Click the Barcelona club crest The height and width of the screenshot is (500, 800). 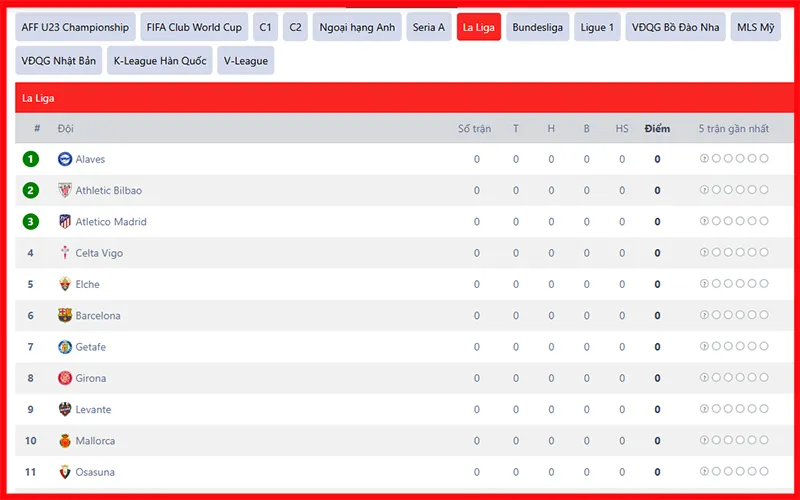[x=65, y=316]
